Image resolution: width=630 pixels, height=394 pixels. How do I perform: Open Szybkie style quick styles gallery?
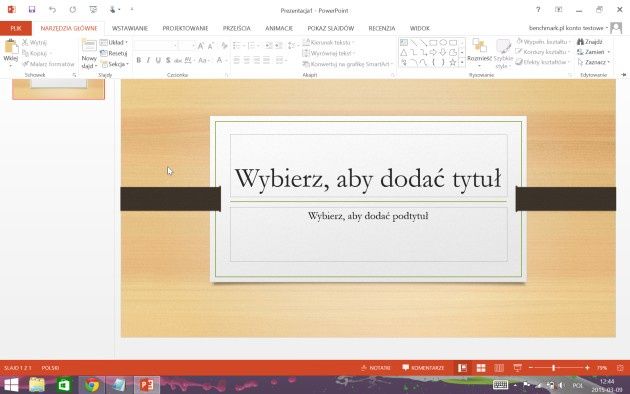[503, 53]
